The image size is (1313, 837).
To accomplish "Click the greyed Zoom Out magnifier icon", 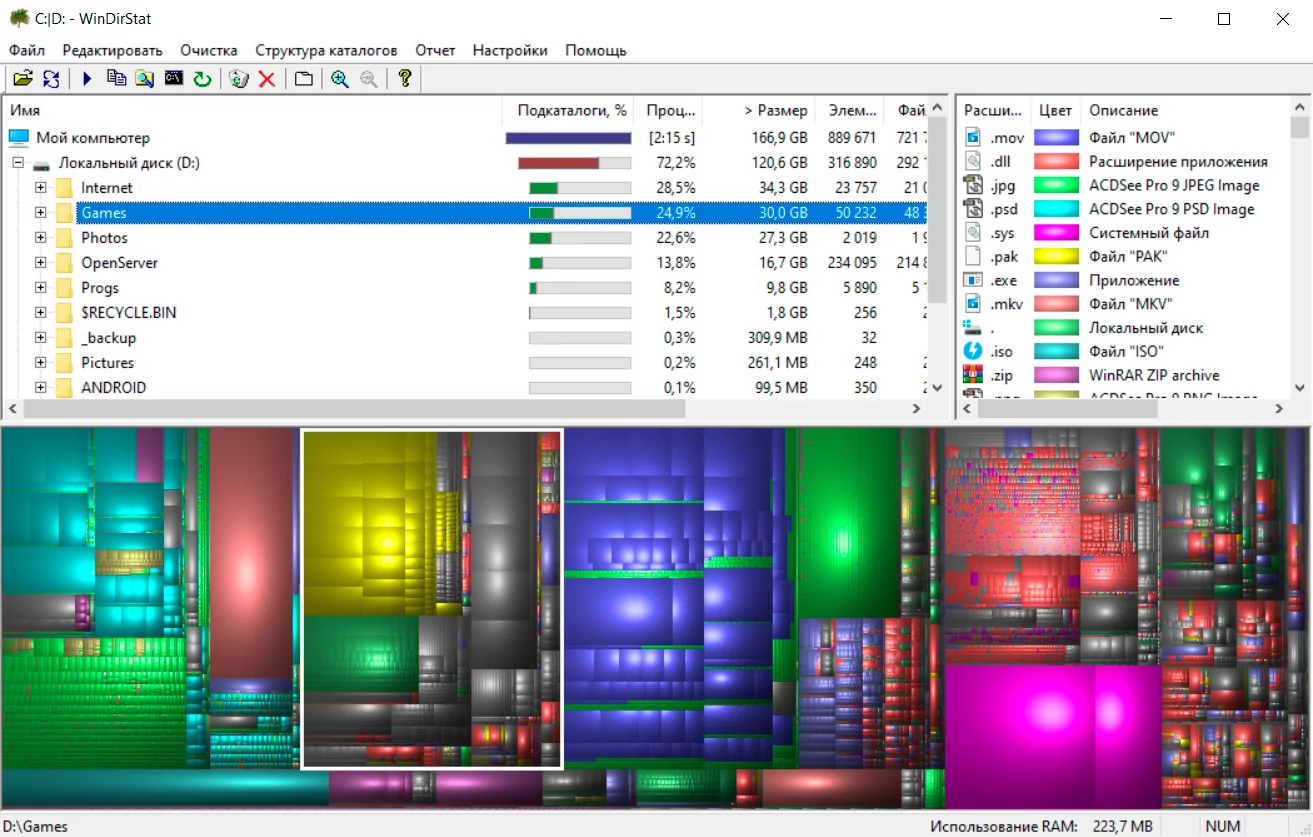I will click(369, 78).
